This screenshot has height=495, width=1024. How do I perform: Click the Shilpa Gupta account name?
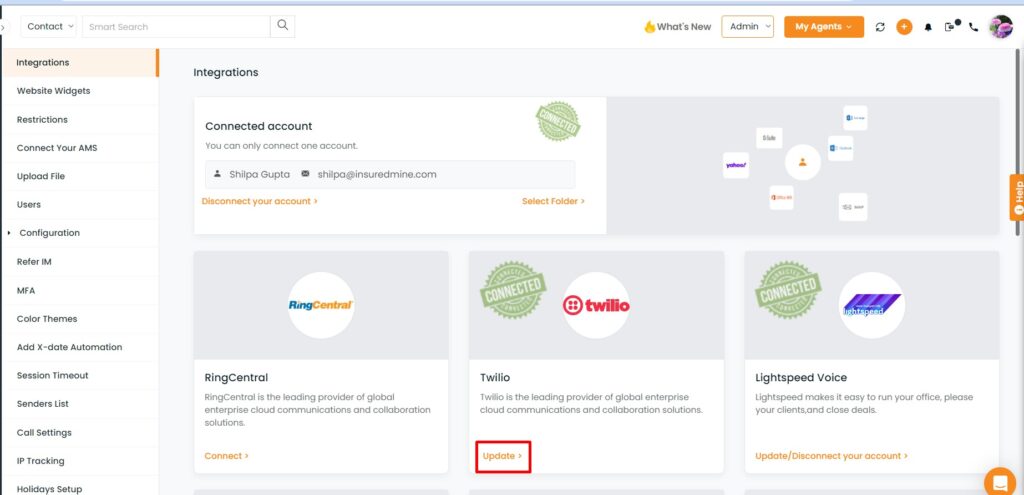coord(259,174)
